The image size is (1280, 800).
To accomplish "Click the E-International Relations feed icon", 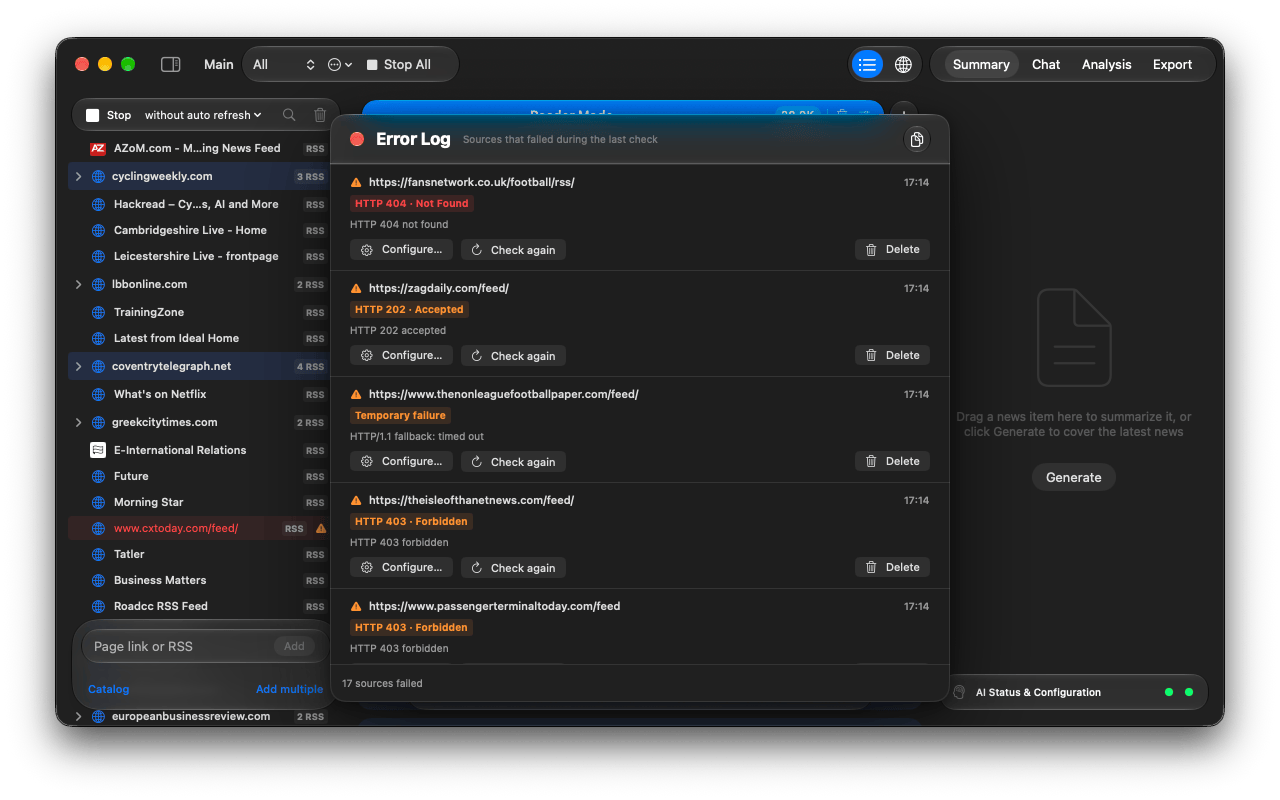I will pyautogui.click(x=98, y=450).
